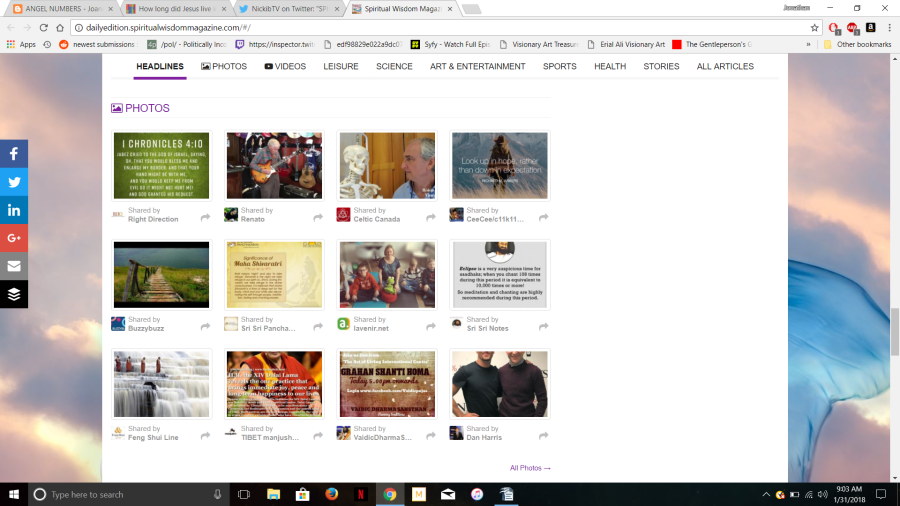Share page via the LinkedIn sidebar icon
The width and height of the screenshot is (900, 506).
click(14, 210)
